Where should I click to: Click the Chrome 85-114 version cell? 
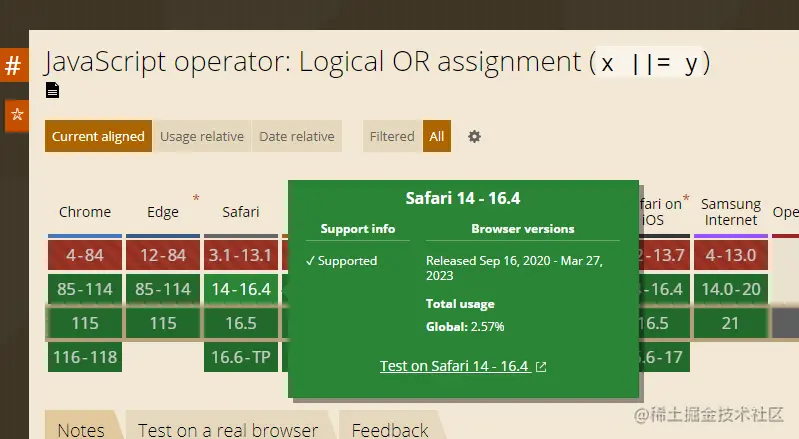85,289
